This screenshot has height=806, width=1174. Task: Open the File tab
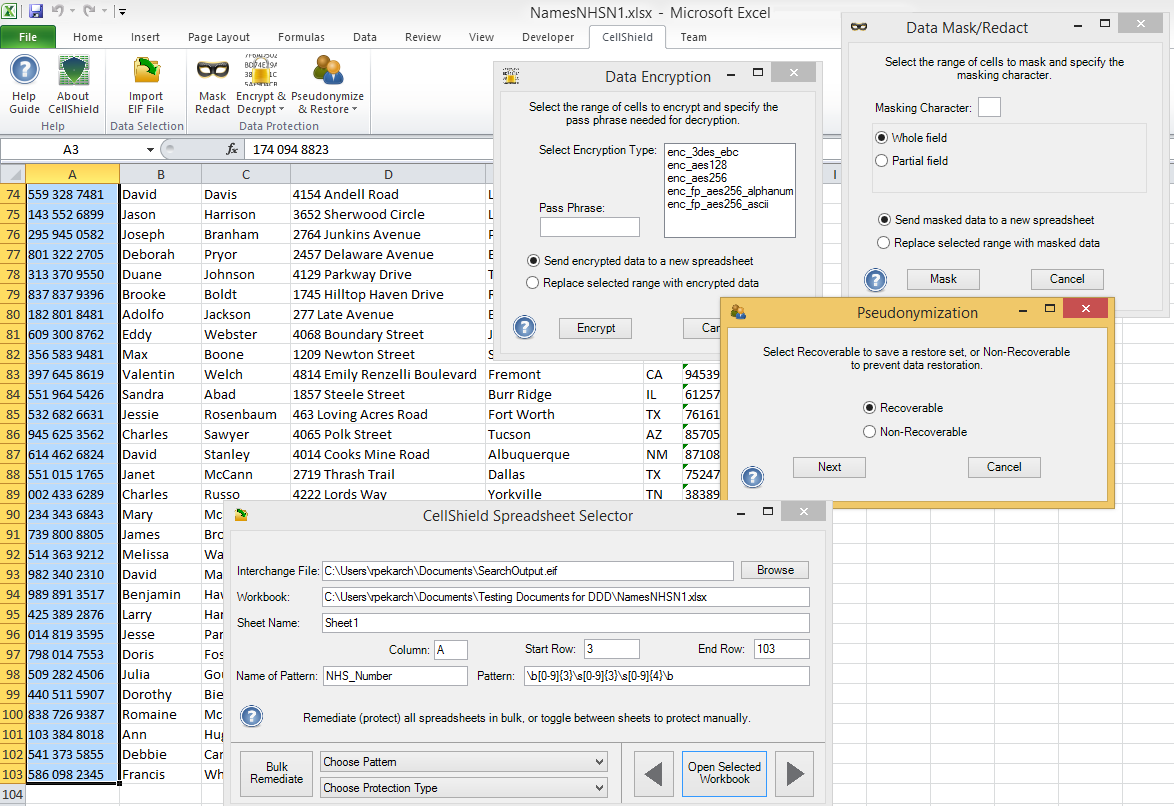[x=28, y=37]
